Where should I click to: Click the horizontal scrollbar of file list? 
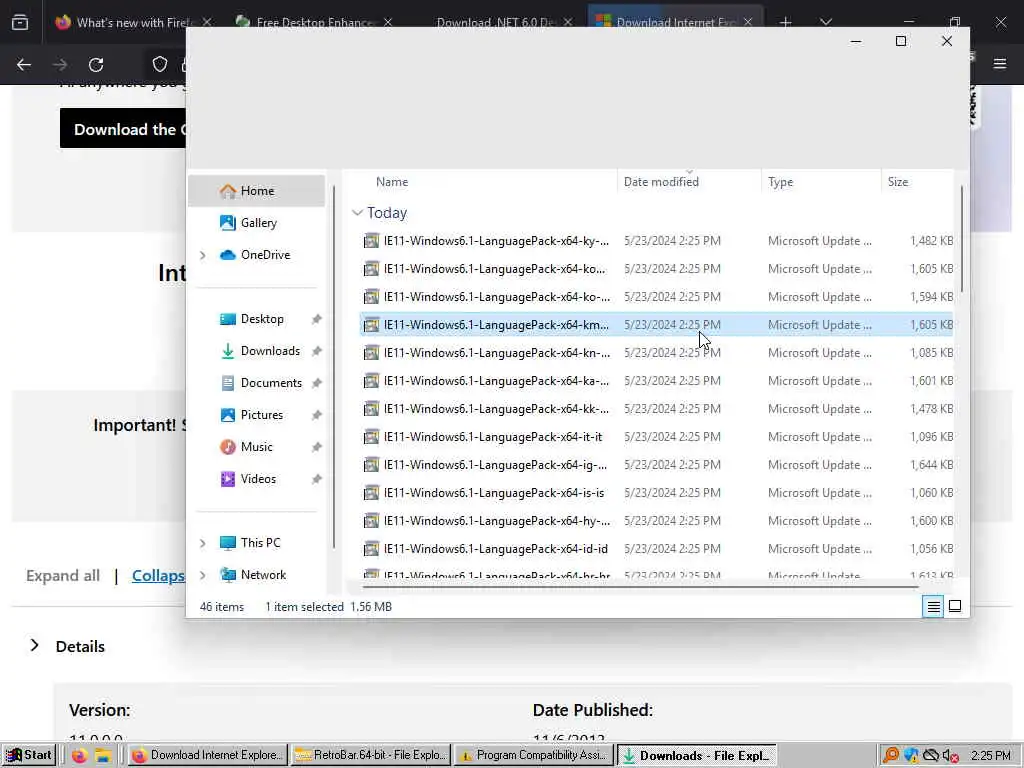pyautogui.click(x=640, y=587)
